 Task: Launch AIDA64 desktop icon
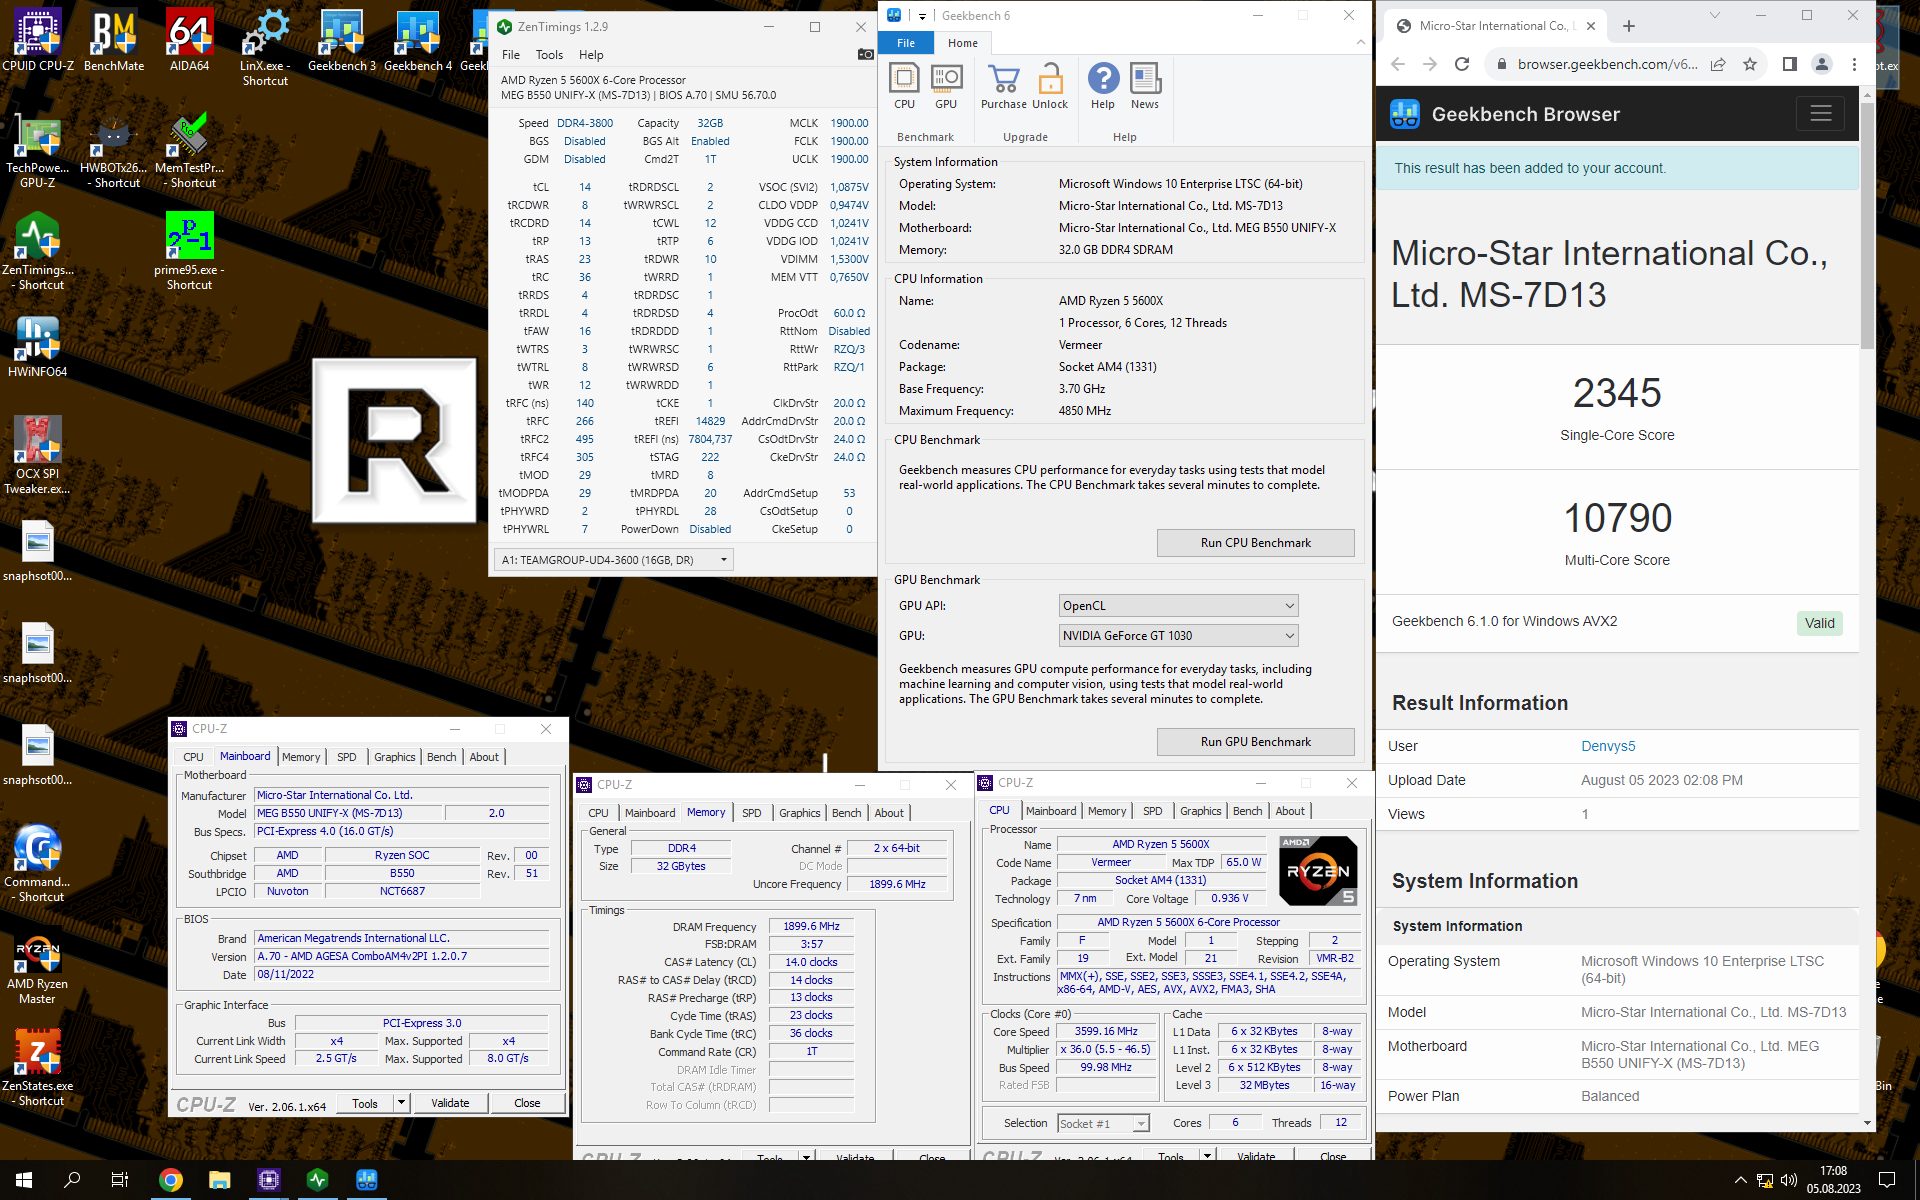[189, 40]
